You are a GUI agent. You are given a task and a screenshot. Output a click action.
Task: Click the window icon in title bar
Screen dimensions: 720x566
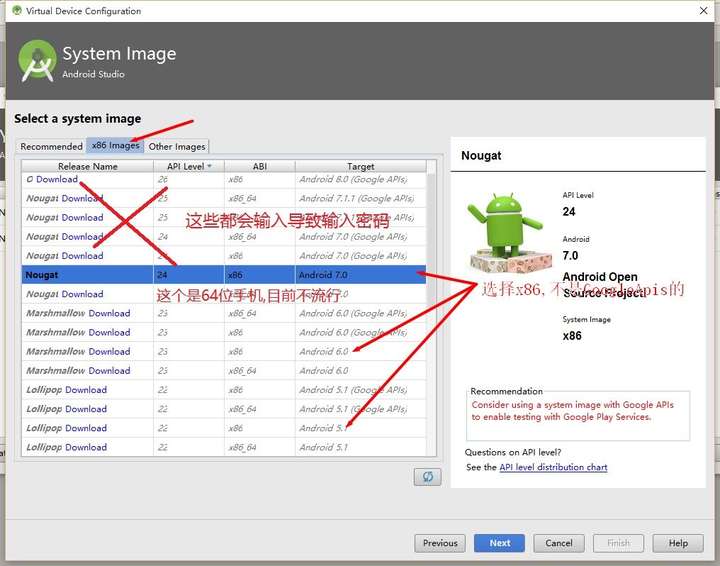pos(17,10)
